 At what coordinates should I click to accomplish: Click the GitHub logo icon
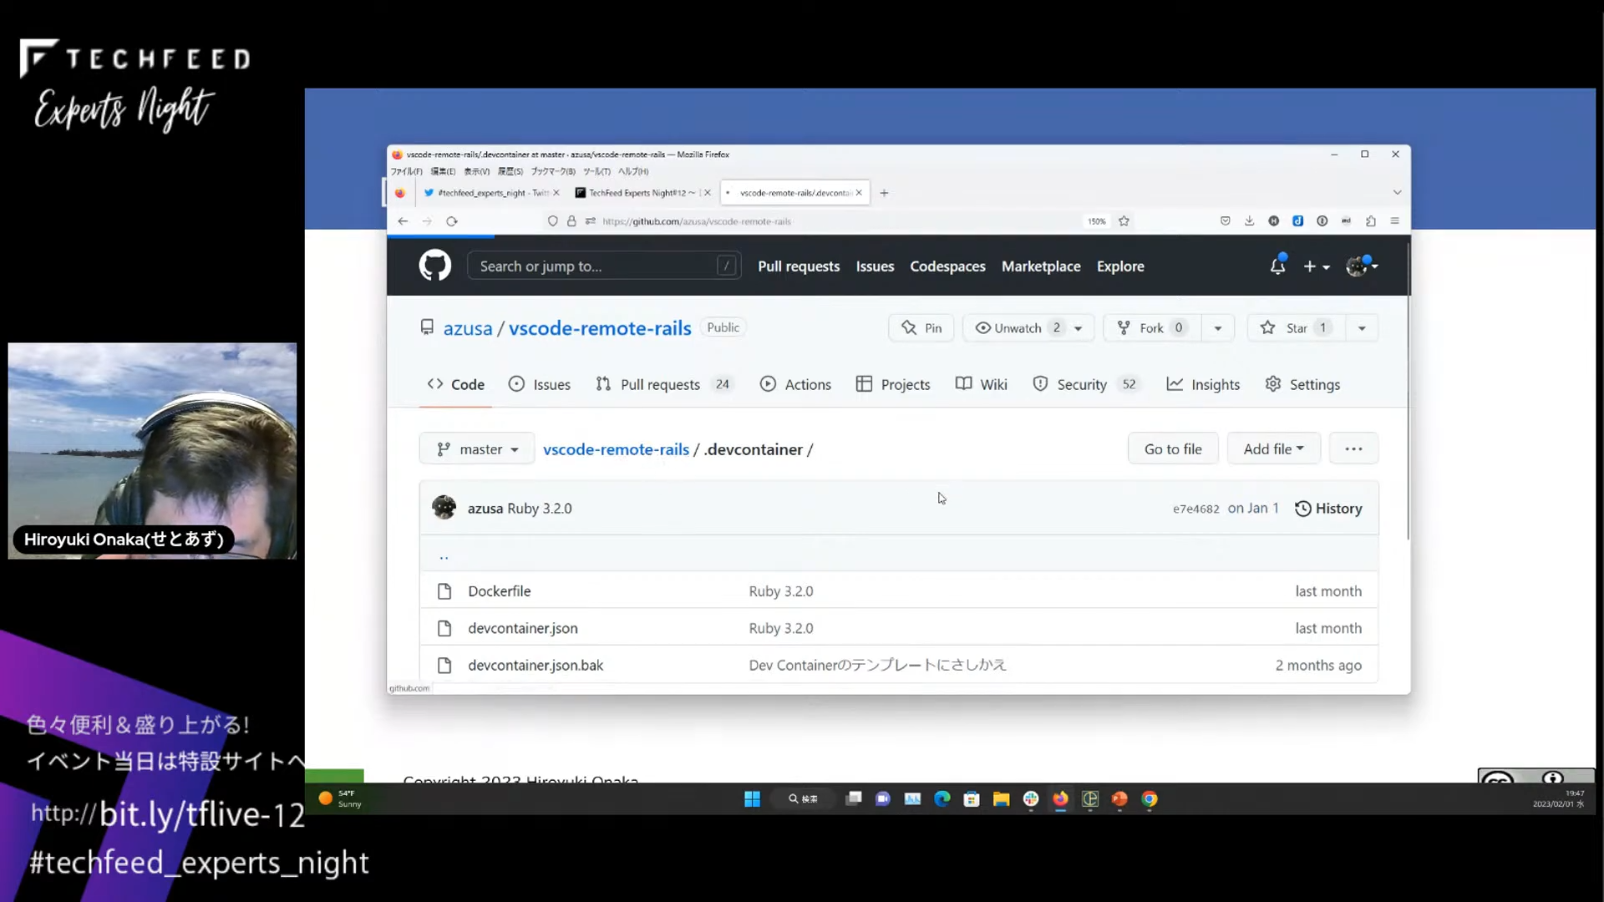point(435,266)
